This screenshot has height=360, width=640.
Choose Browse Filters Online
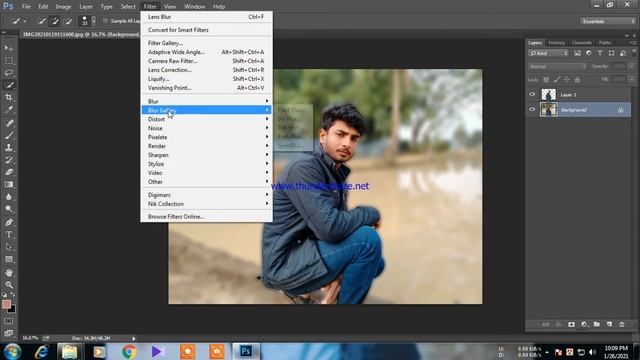207,217
